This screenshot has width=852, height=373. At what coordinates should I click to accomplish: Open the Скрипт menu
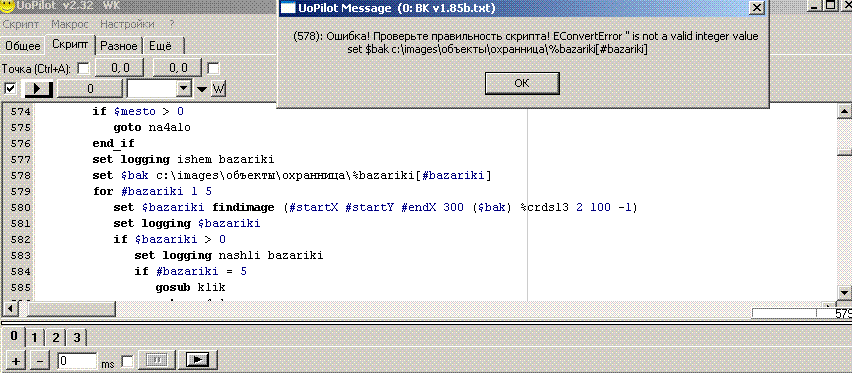(21, 24)
